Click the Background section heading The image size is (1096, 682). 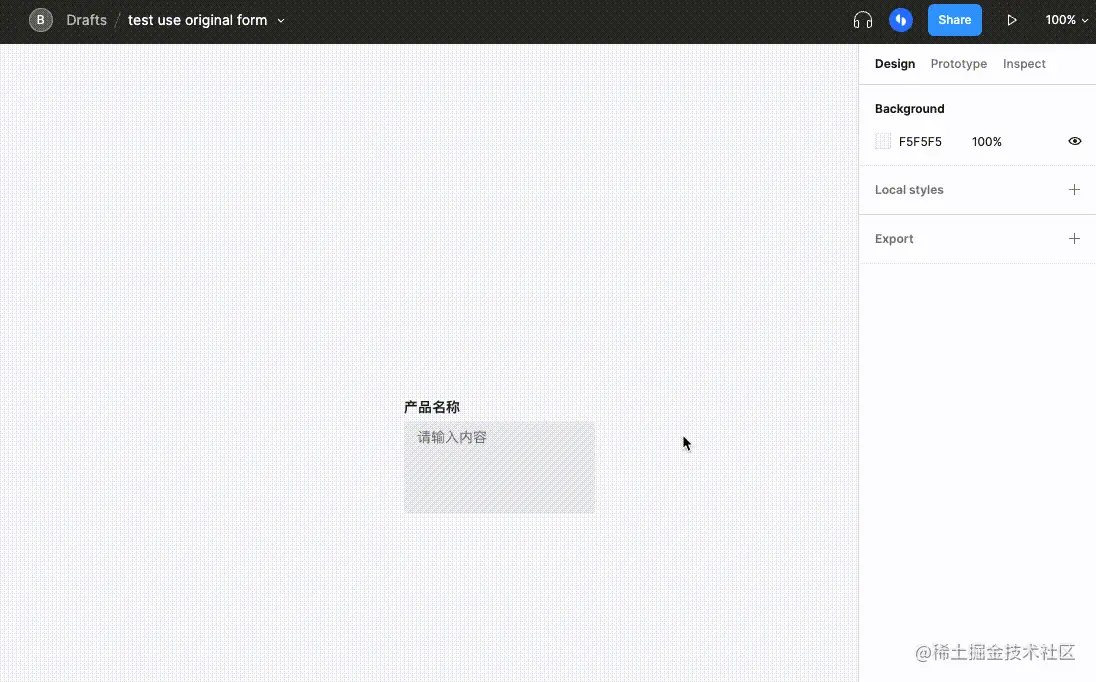pyautogui.click(x=909, y=109)
